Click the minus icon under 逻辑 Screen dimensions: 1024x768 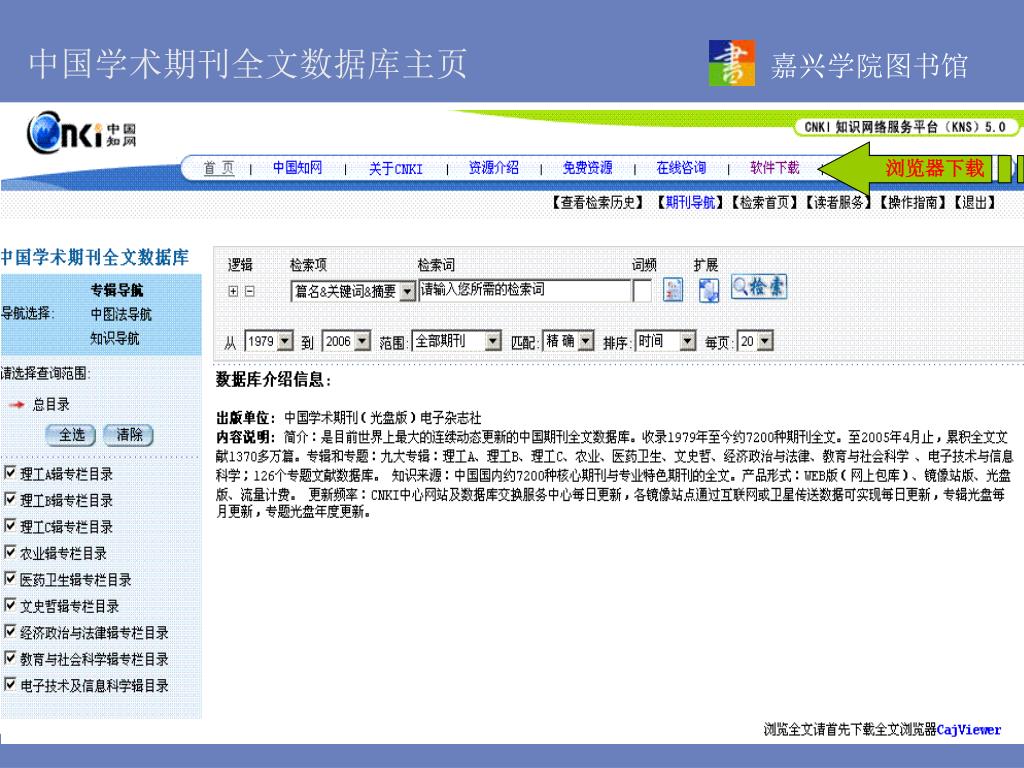(x=249, y=291)
